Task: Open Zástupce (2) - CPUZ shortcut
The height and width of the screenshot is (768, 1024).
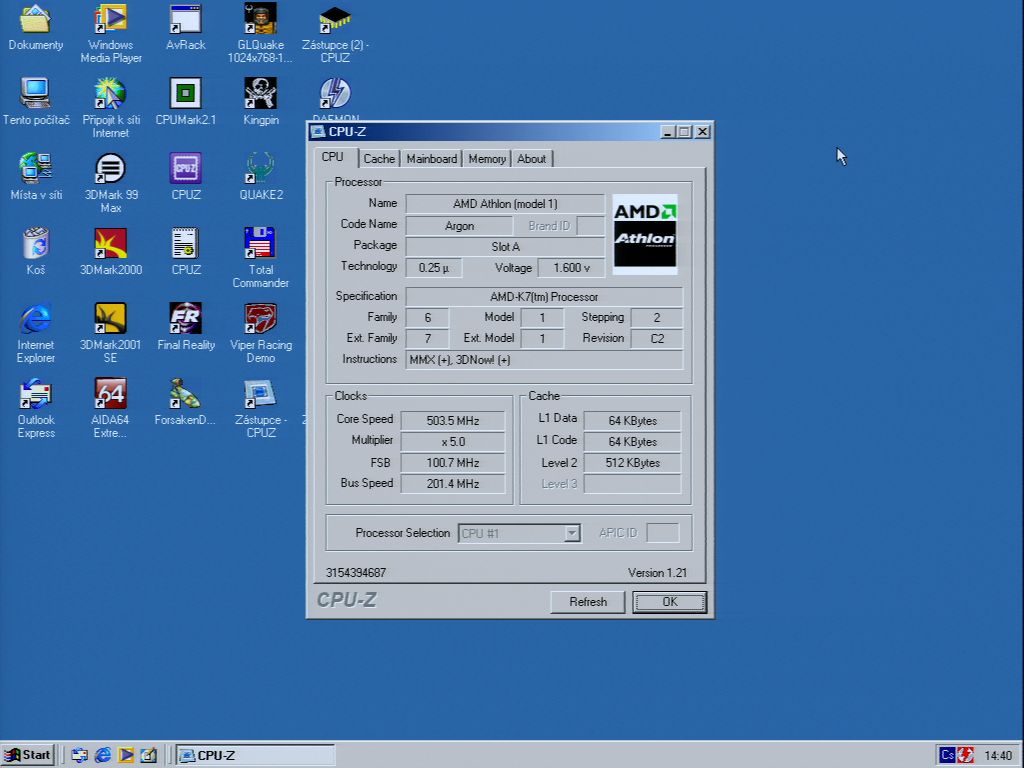Action: [x=335, y=20]
